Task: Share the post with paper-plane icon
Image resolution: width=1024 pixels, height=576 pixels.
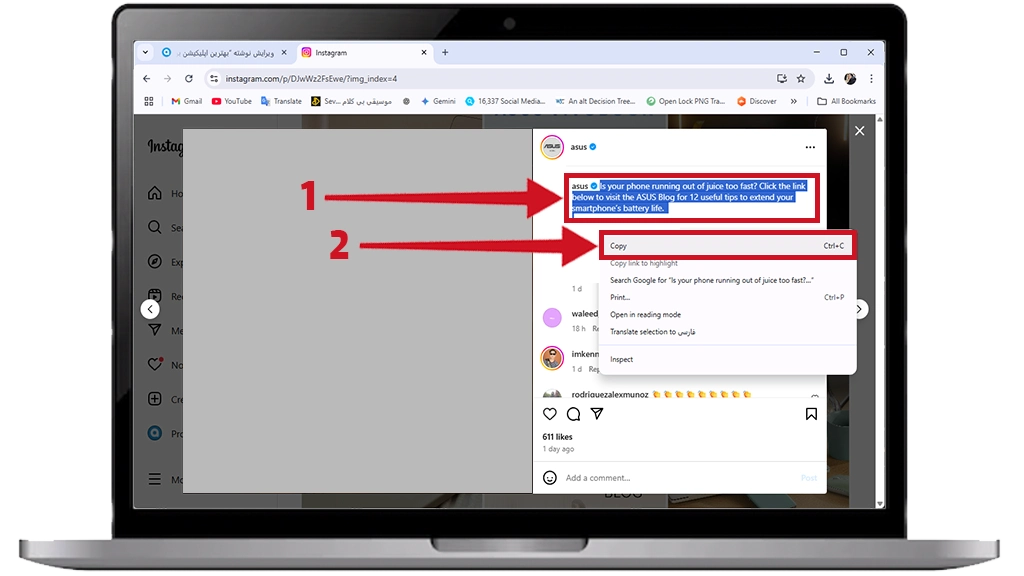Action: (x=597, y=414)
